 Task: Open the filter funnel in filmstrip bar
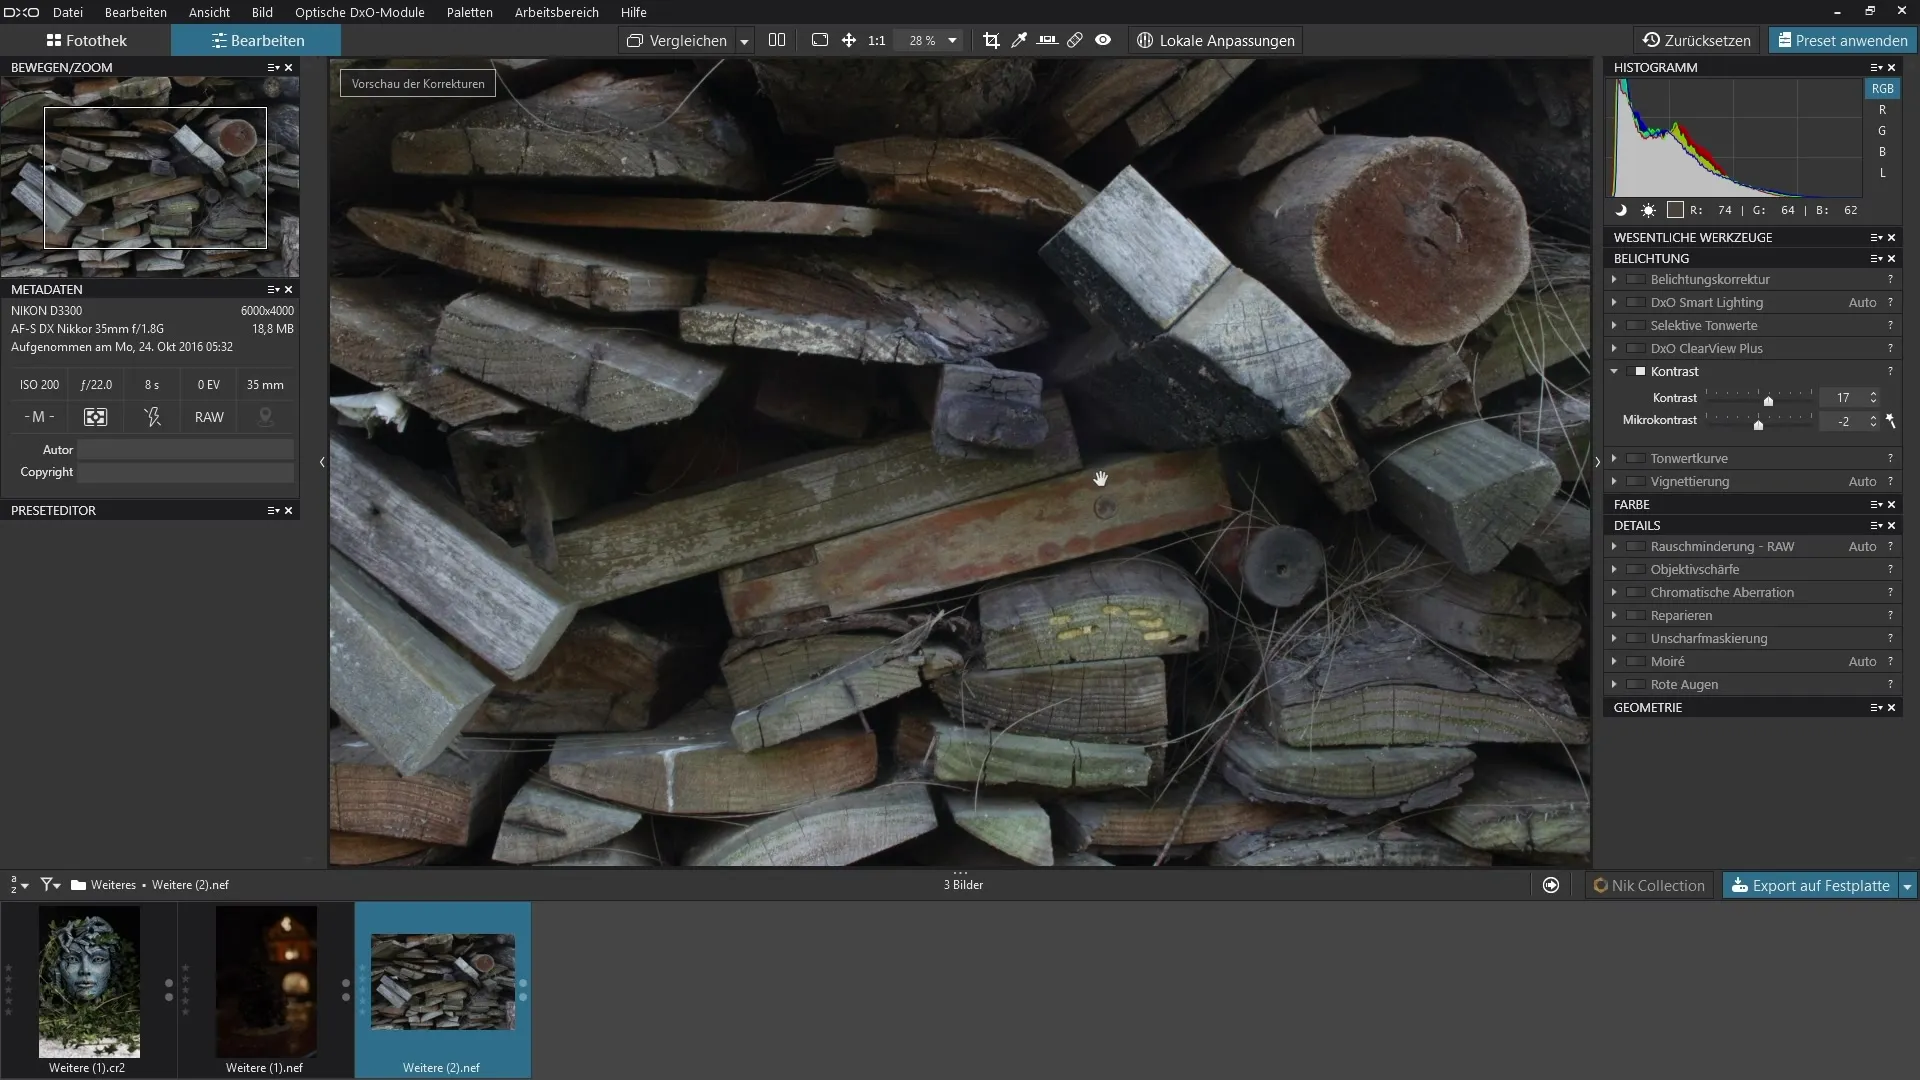click(x=50, y=885)
